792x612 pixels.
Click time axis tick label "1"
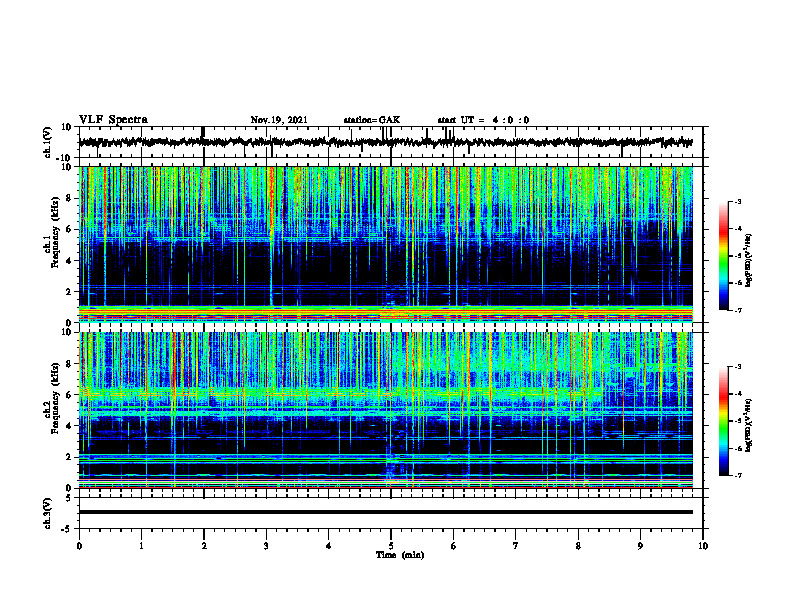[x=141, y=546]
